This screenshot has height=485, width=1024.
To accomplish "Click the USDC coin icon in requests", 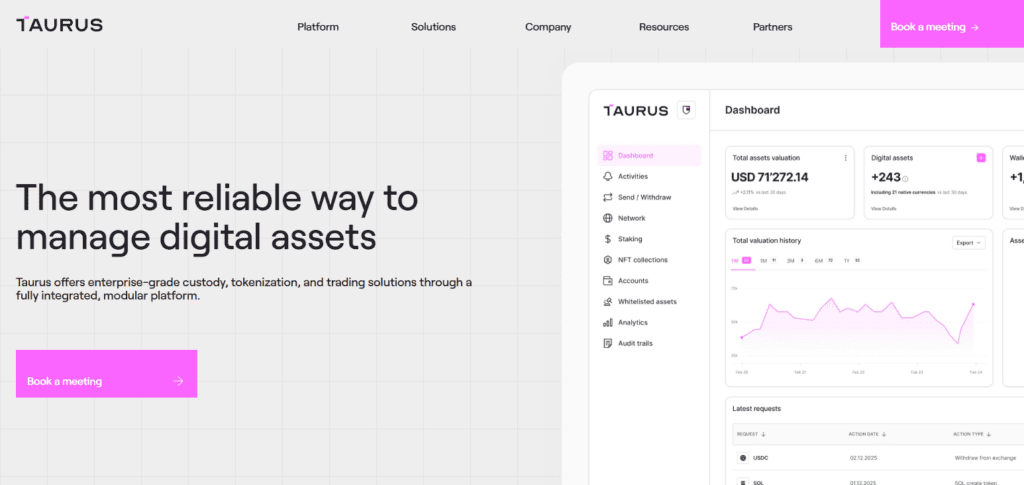I will [743, 458].
